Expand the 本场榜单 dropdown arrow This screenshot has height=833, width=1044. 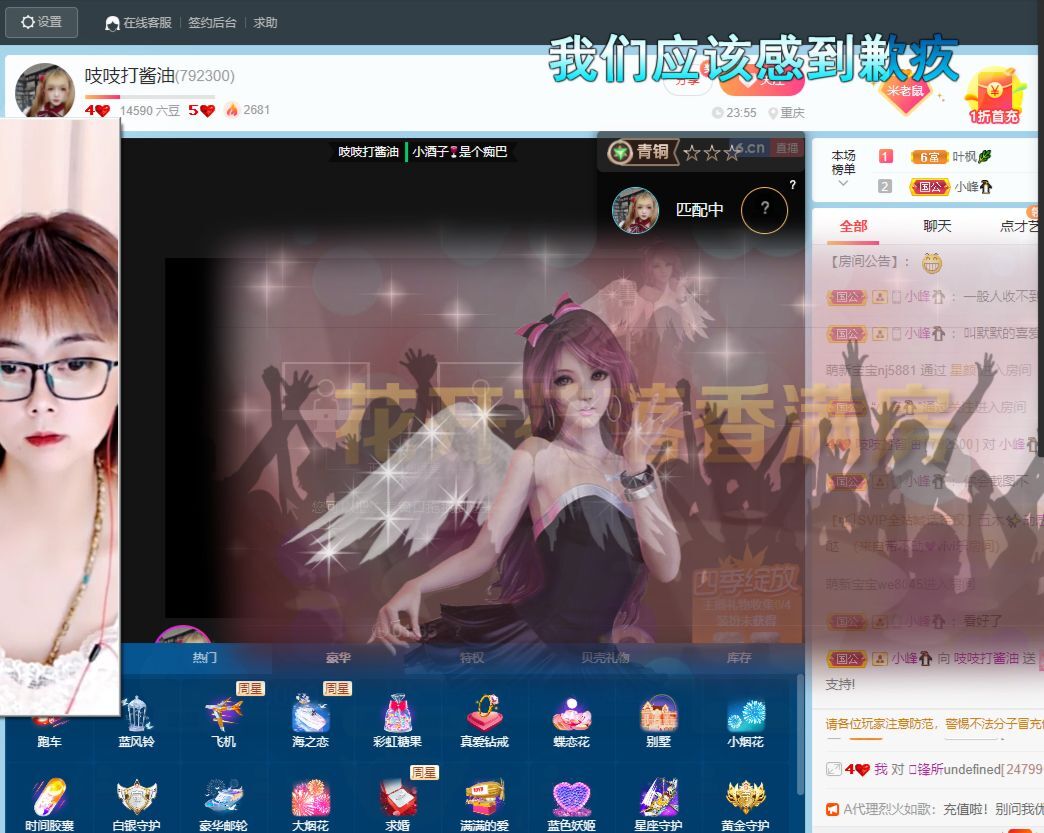843,183
